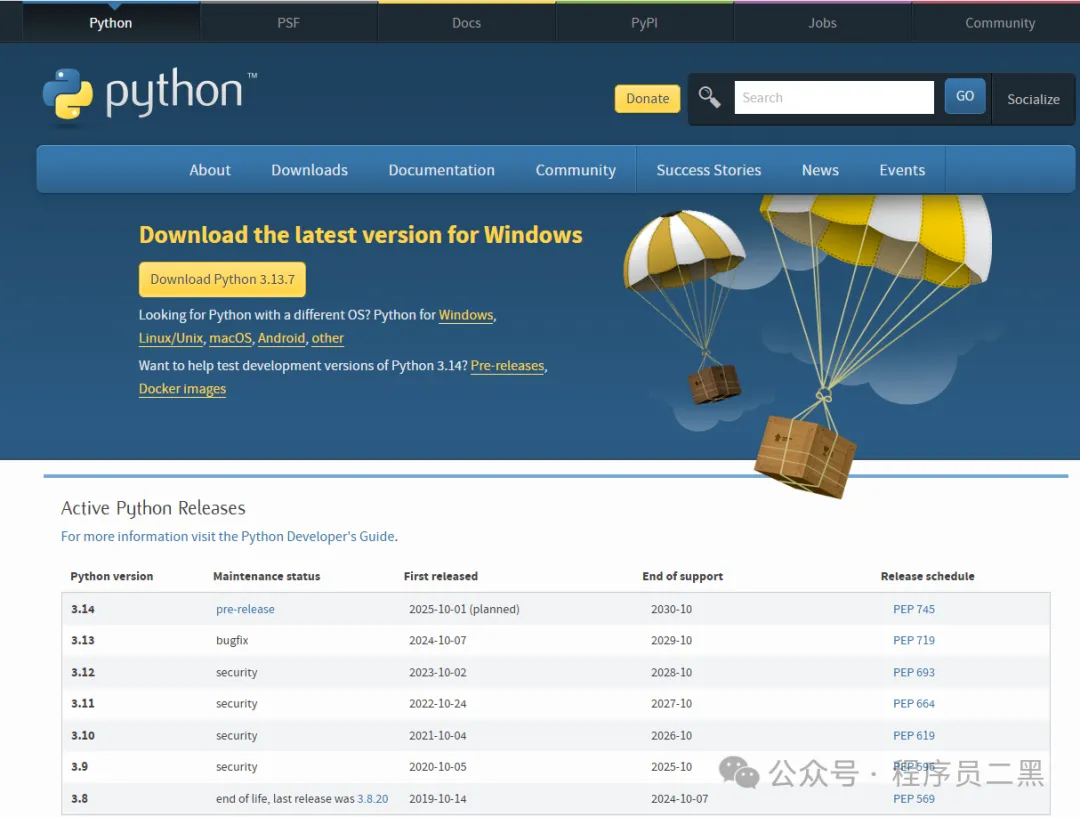Viewport: 1080px width, 817px height.
Task: Expand the Documentation navigation menu
Action: pyautogui.click(x=441, y=170)
